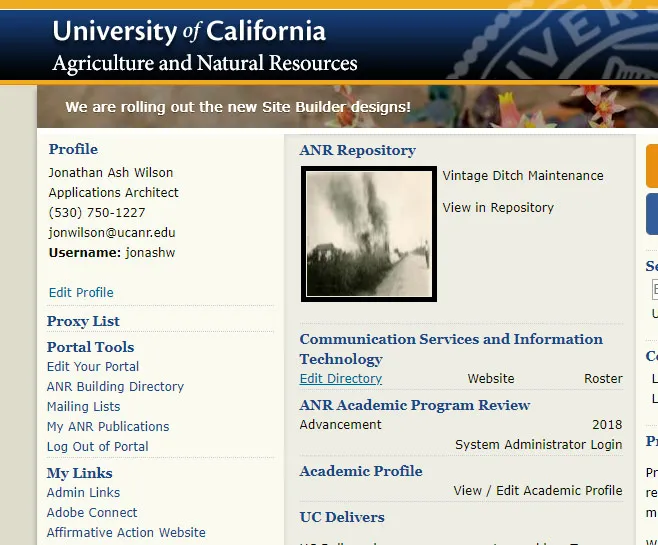This screenshot has height=545, width=658.
Task: Open the Vintage Ditch Maintenance photo thumbnail
Action: click(369, 234)
